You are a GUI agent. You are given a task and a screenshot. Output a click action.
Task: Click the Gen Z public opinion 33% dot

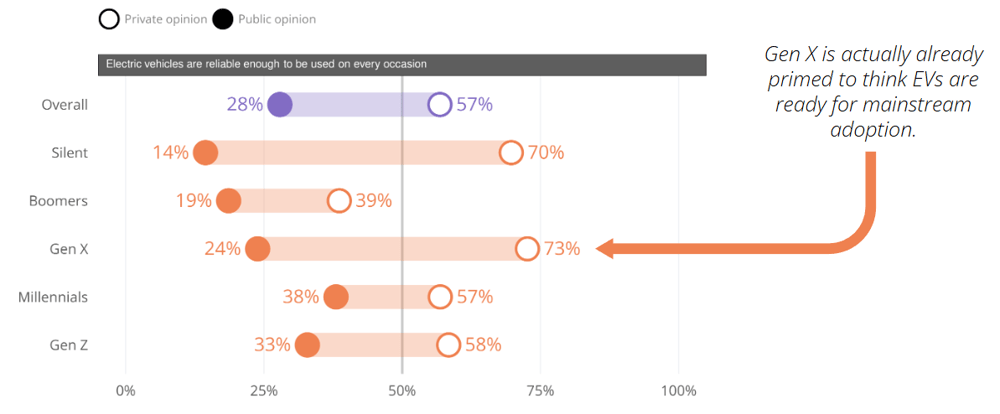(x=307, y=345)
